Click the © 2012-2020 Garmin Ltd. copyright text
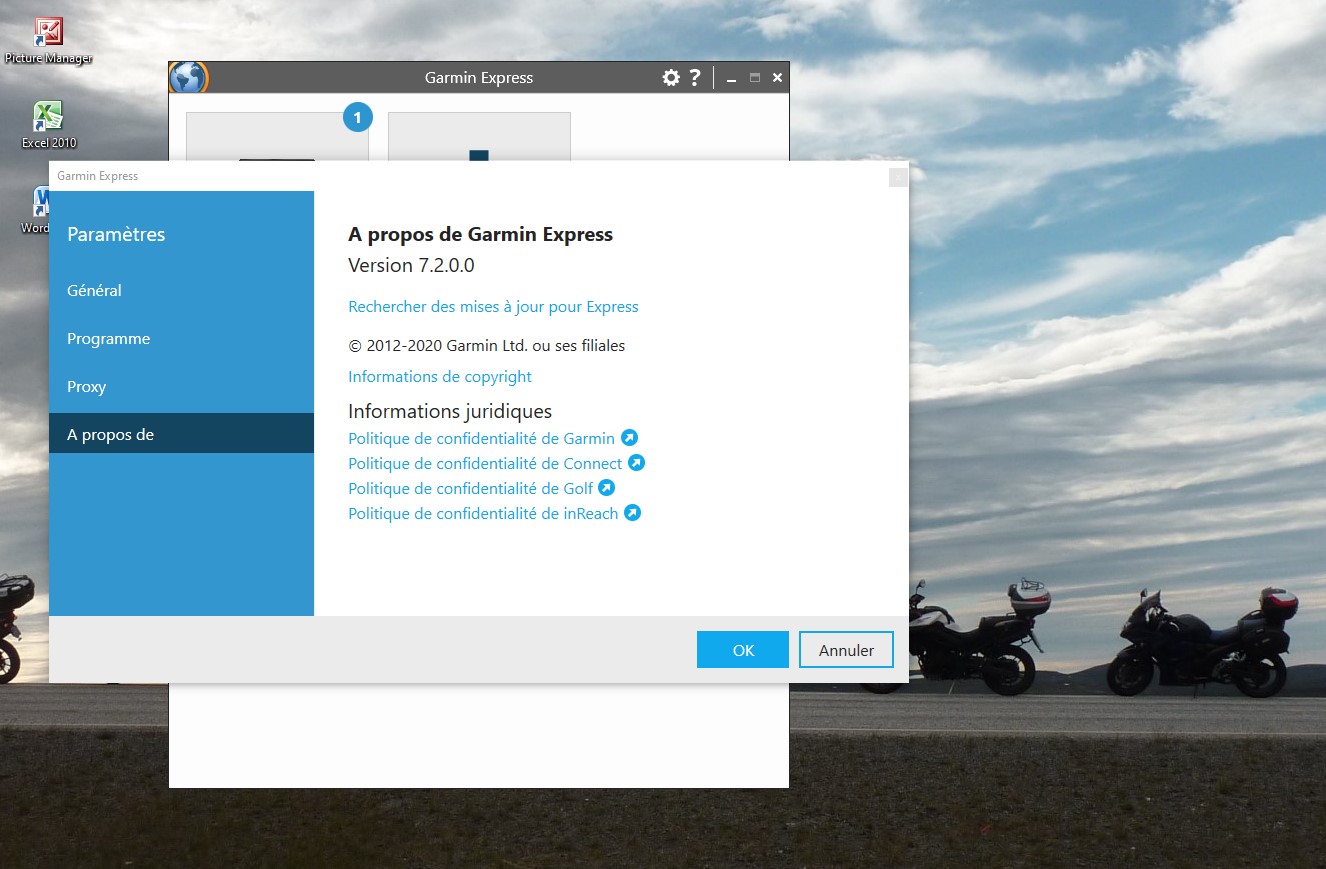This screenshot has height=869, width=1326. (487, 346)
